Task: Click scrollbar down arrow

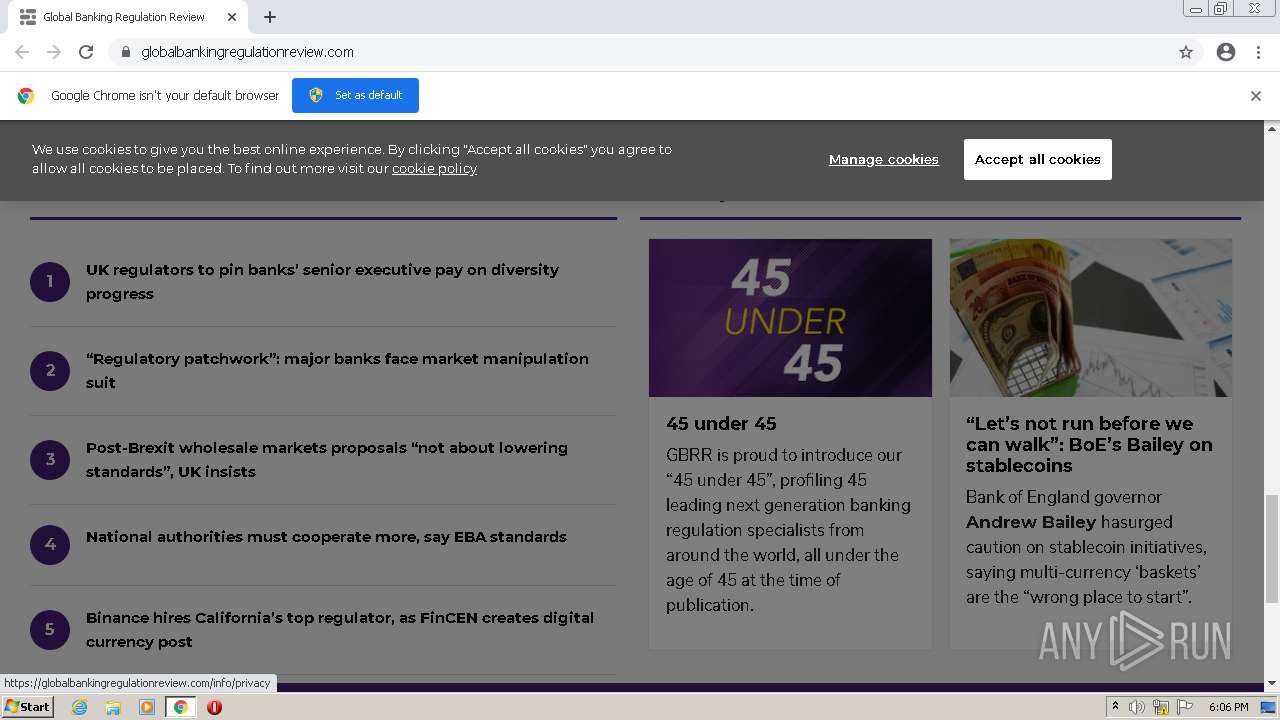Action: click(1272, 684)
